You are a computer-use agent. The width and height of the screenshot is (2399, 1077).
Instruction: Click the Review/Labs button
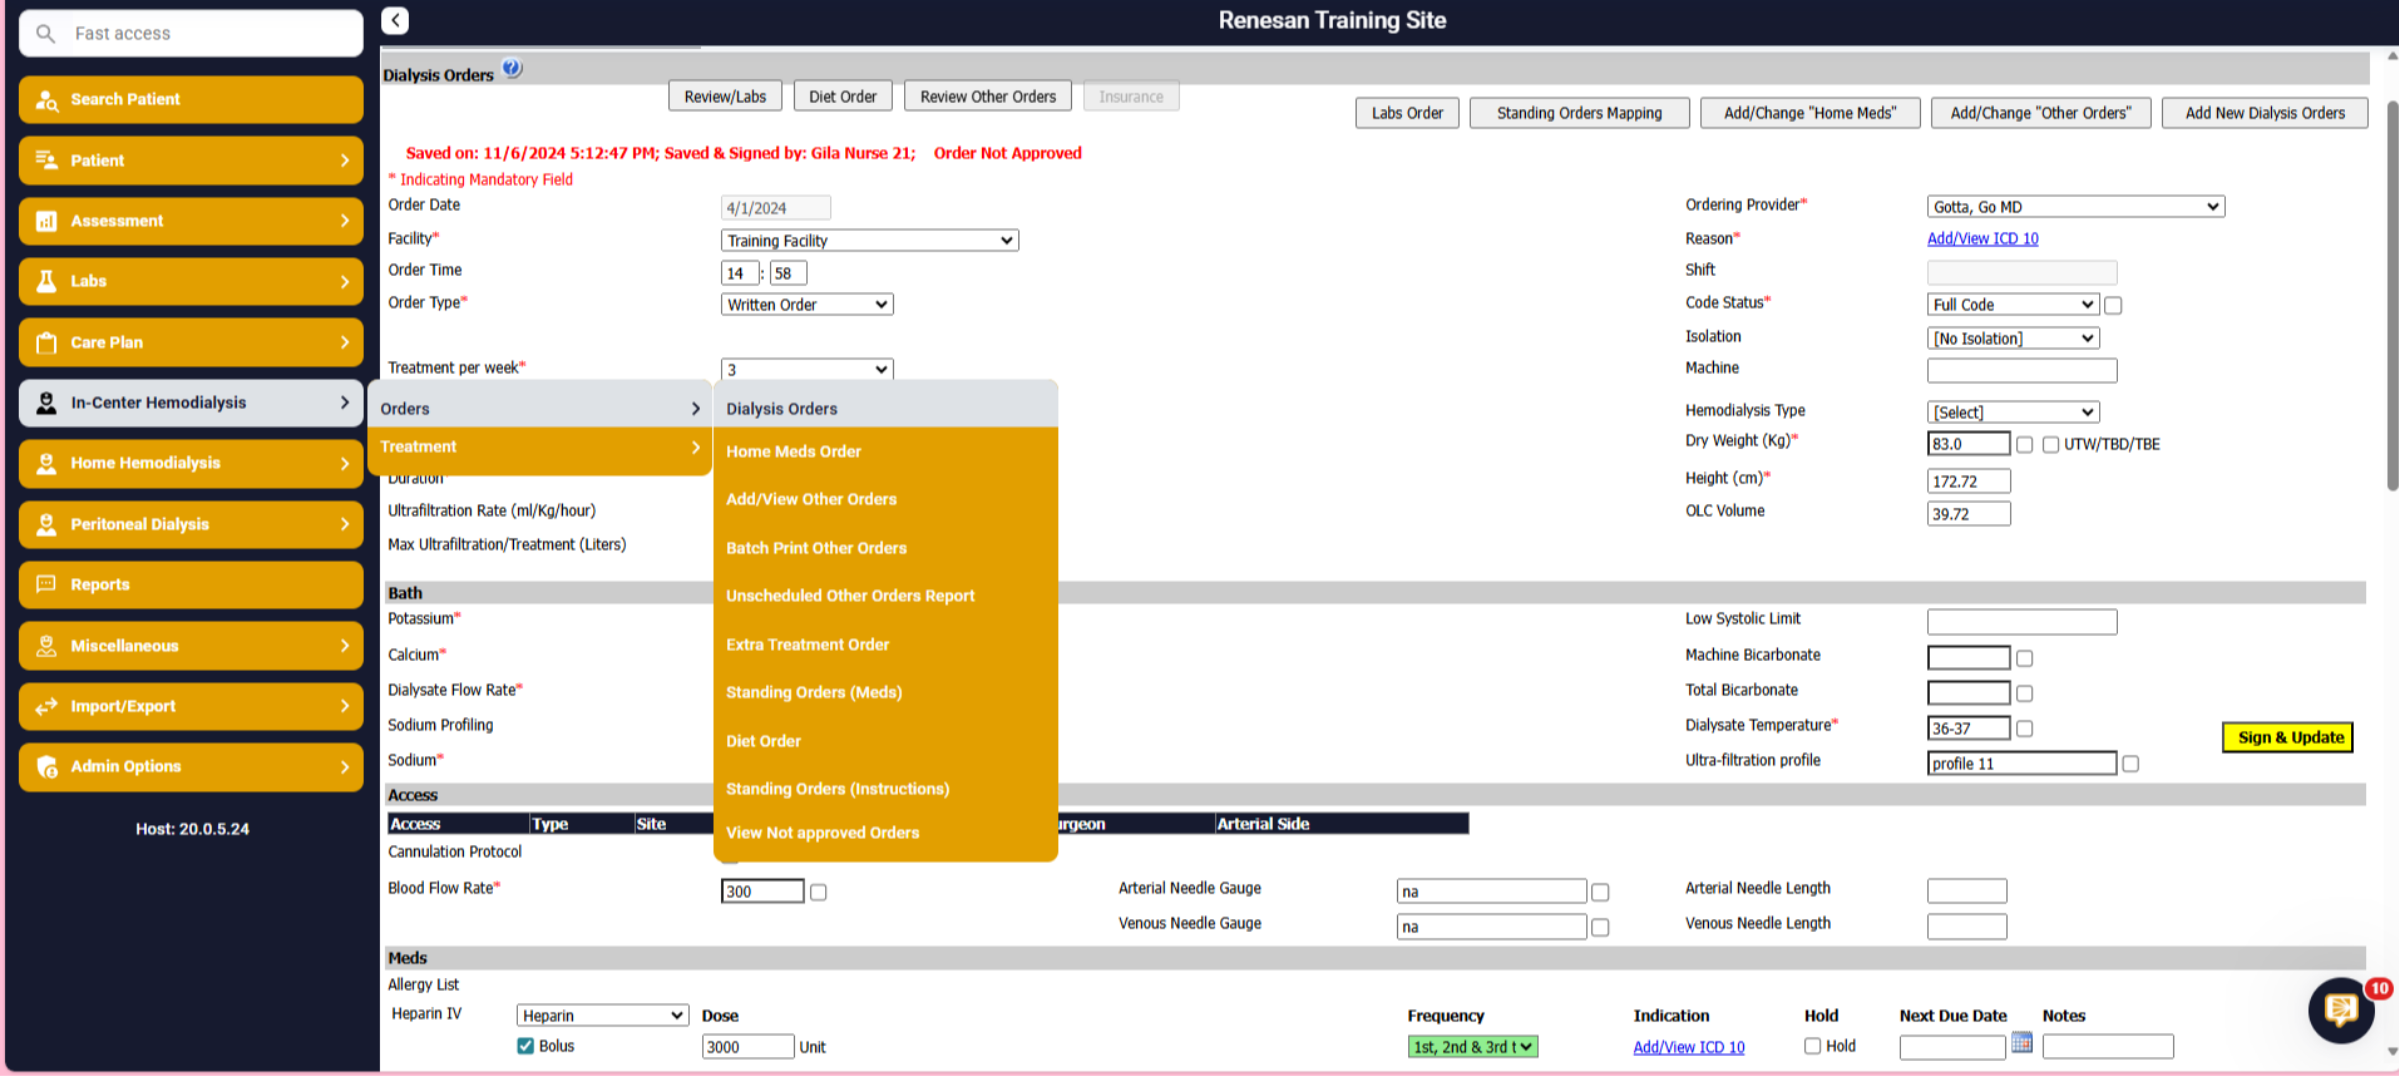click(725, 97)
